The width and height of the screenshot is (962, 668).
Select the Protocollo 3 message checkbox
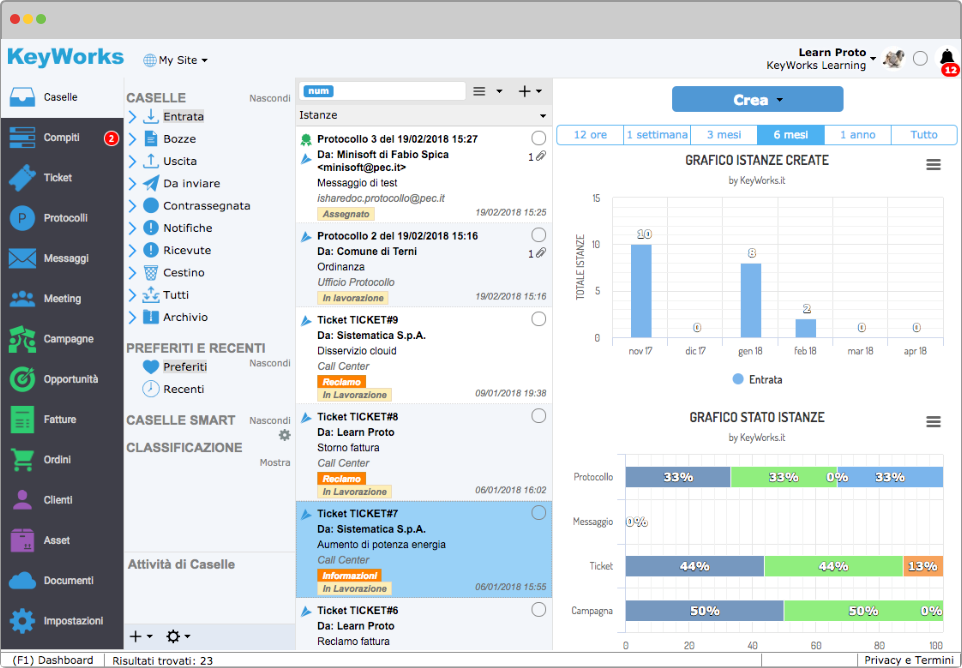coord(538,138)
